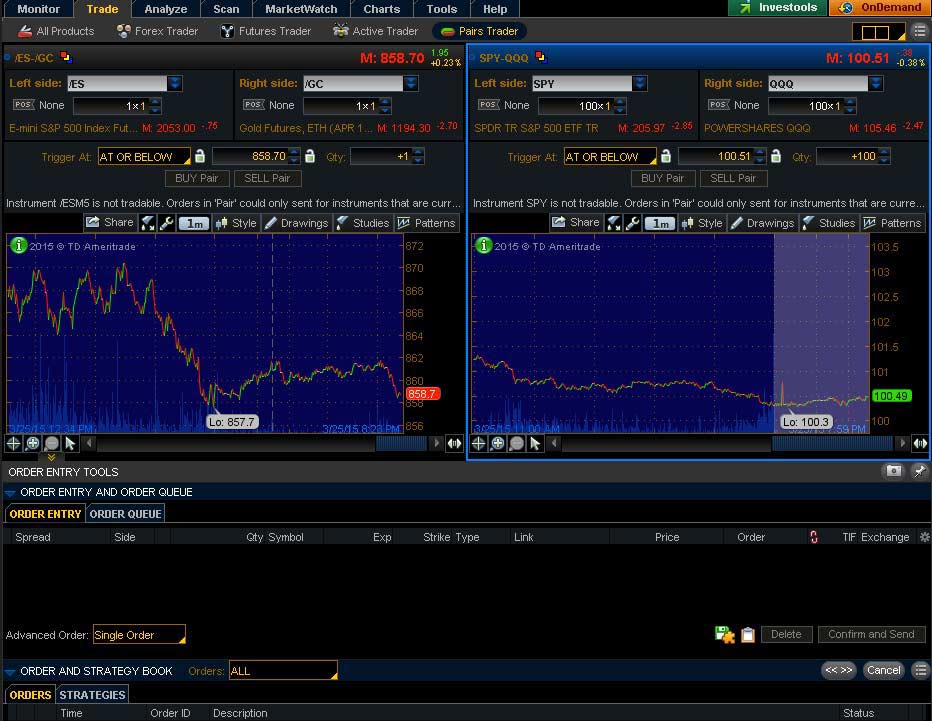
Task: Open Drawings tools on the /ES-/GC chart
Action: coord(297,223)
